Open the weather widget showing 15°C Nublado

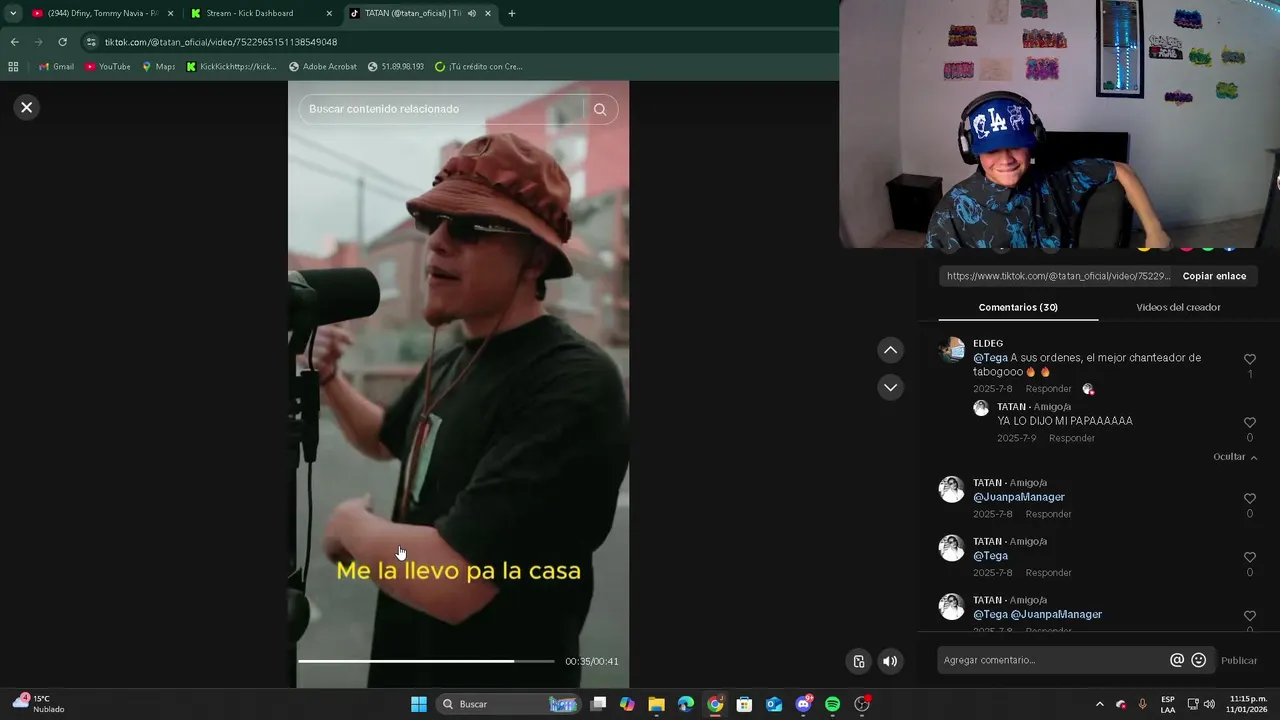click(x=38, y=704)
